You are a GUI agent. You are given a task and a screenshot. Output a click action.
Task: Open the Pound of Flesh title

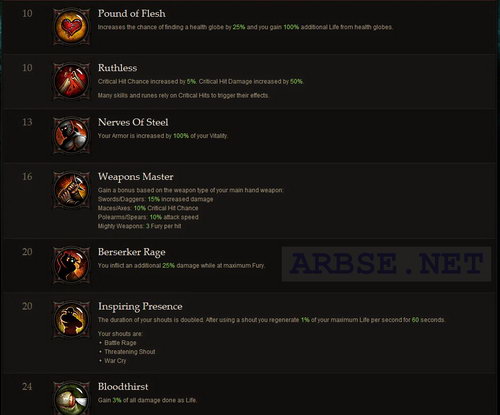(x=132, y=14)
